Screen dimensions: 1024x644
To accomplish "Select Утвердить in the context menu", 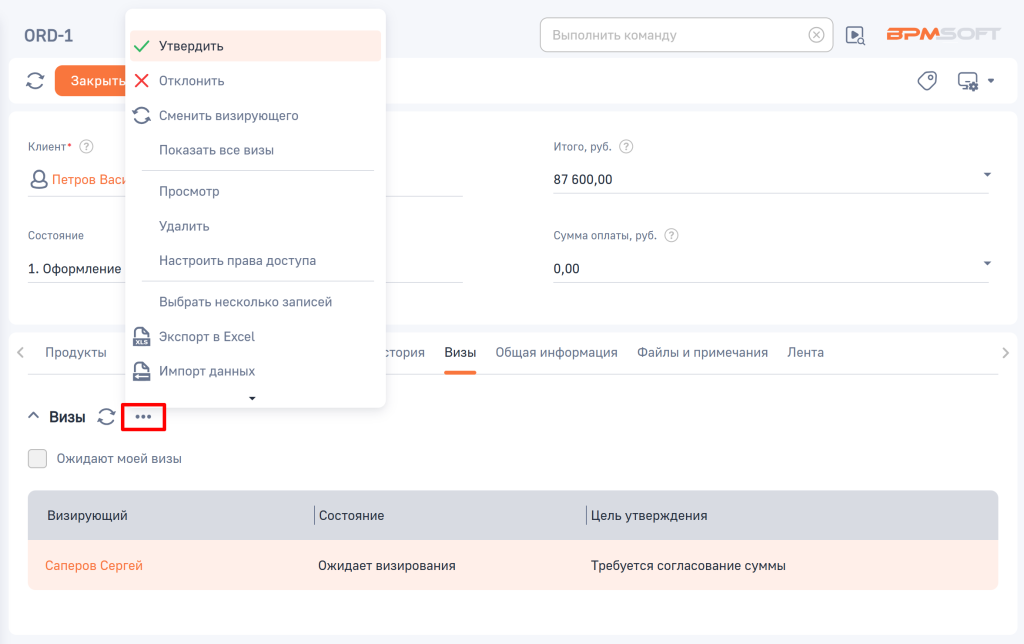I will tap(191, 46).
